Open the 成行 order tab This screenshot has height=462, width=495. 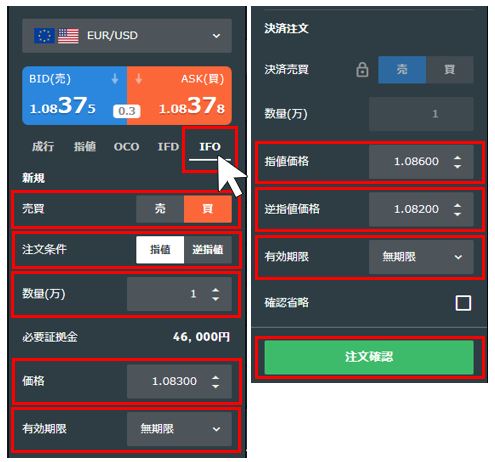click(x=43, y=146)
